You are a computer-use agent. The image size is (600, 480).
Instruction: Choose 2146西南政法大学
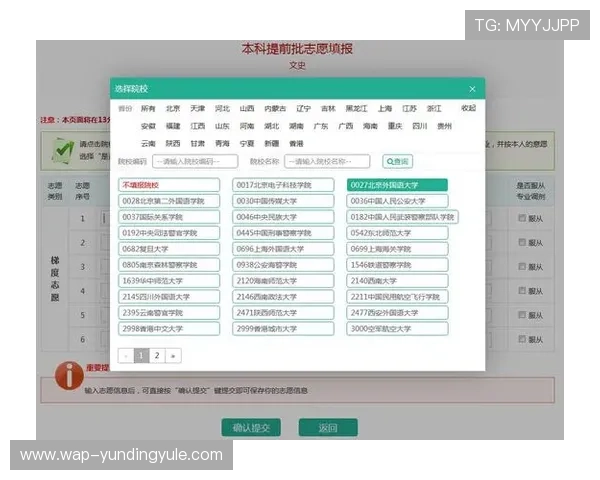tap(283, 297)
